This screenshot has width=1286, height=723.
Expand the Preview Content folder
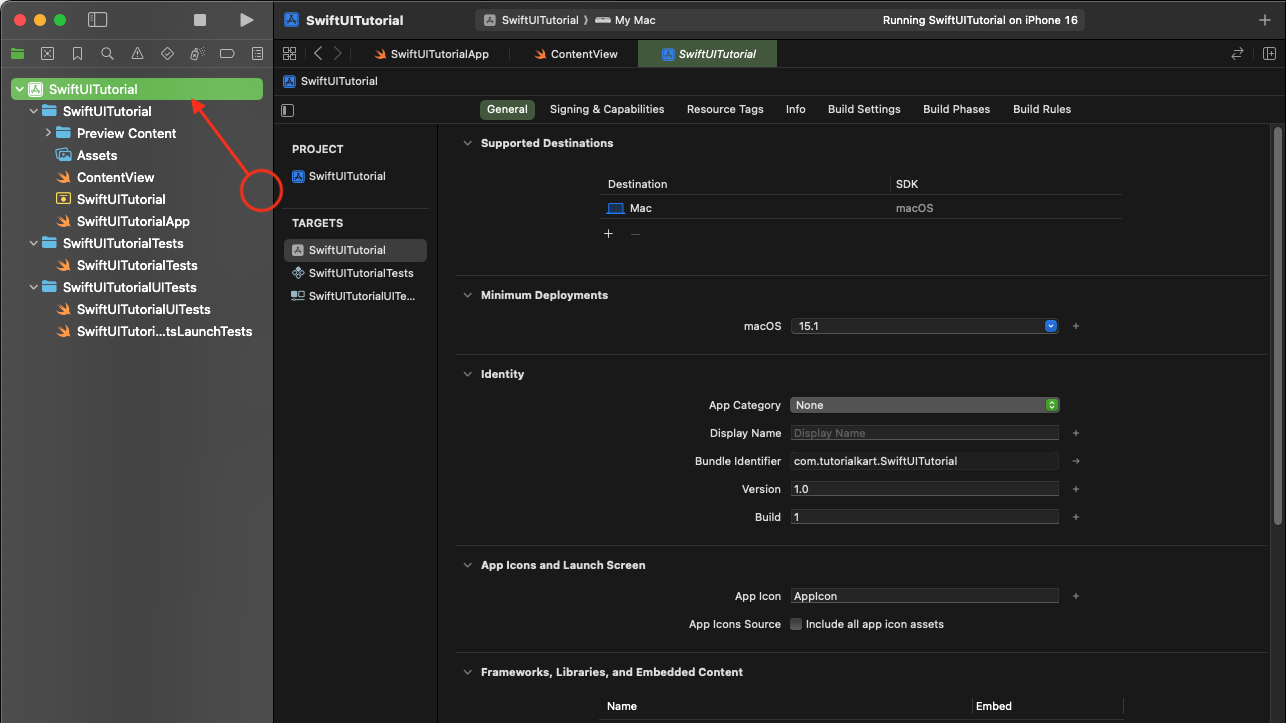[48, 133]
